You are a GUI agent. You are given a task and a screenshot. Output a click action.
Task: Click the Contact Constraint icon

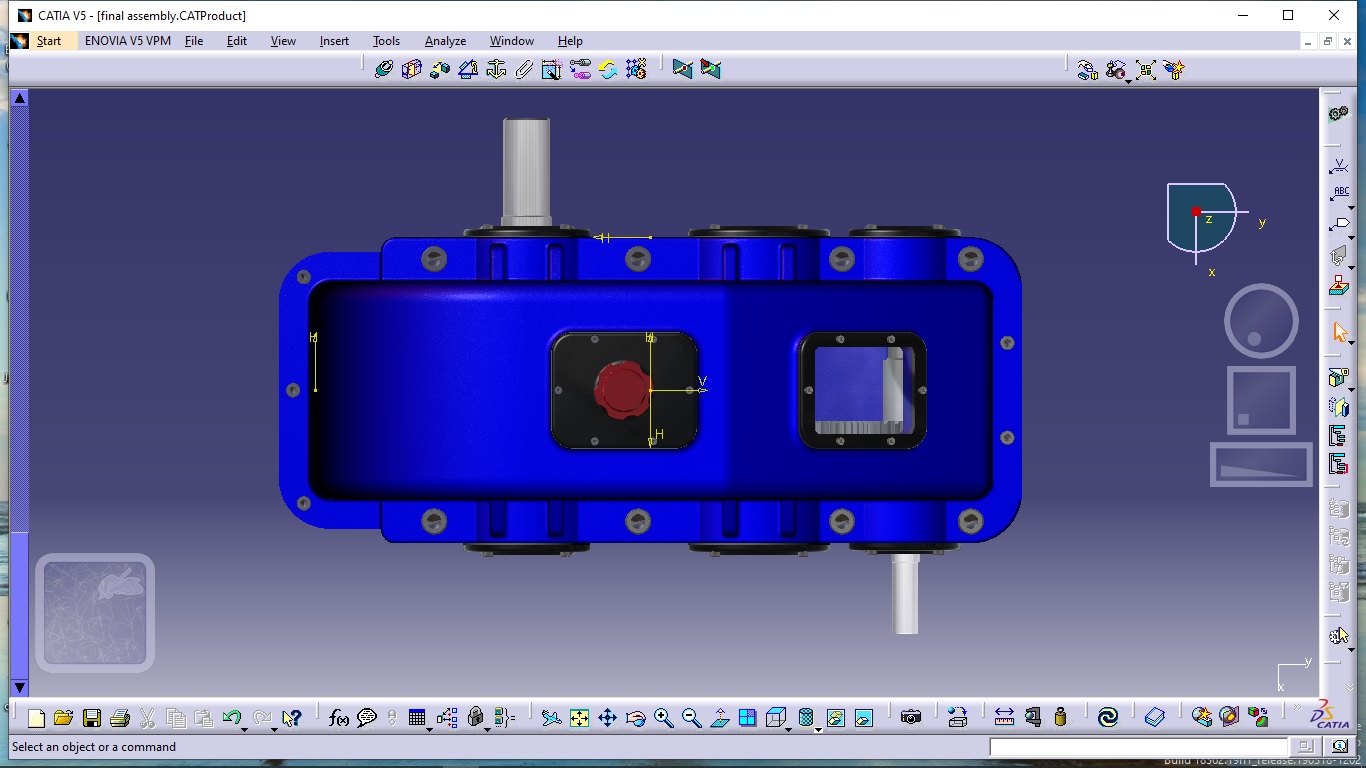click(x=412, y=69)
